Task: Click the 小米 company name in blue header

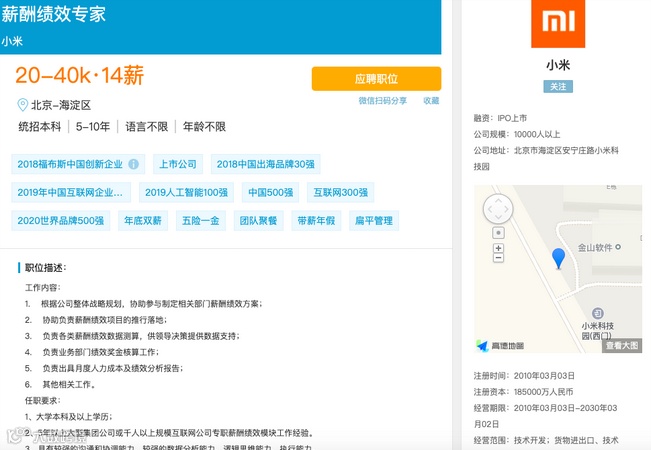Action: 12,41
